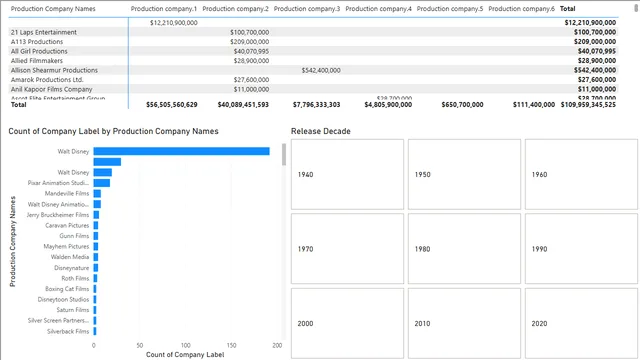This screenshot has width=640, height=360.
Task: Click the Mayhem Pictures bar
Action: [96, 247]
